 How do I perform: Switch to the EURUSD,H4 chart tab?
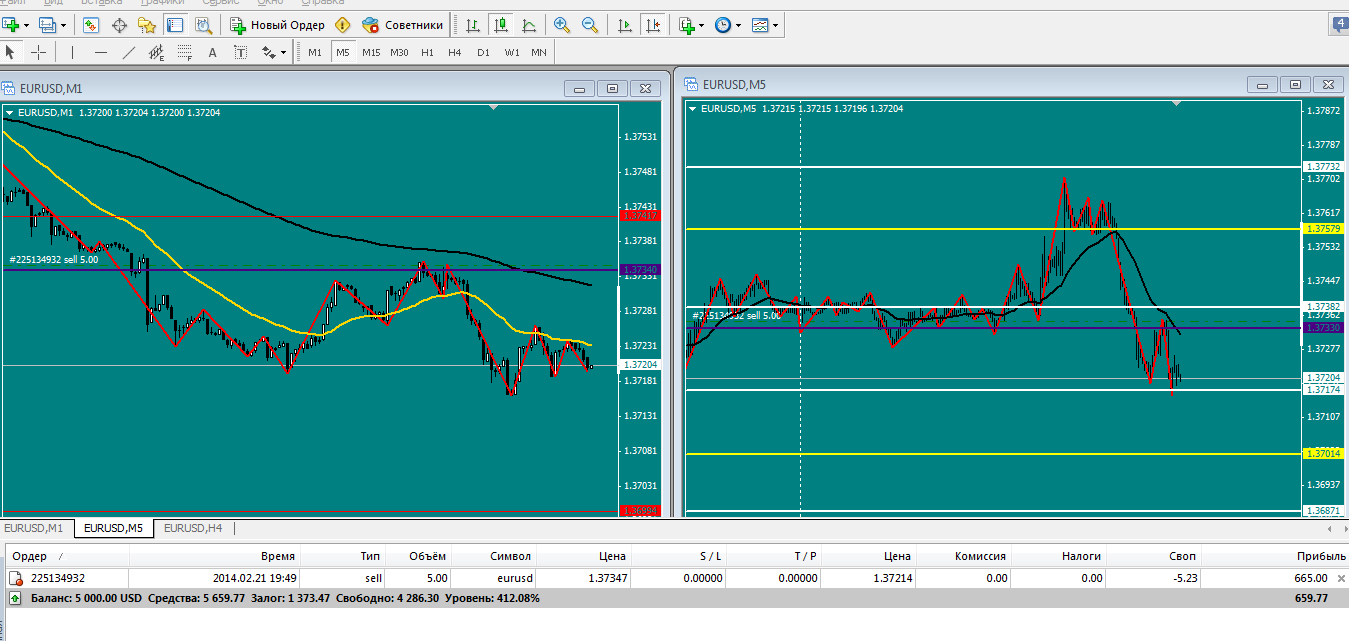(193, 528)
